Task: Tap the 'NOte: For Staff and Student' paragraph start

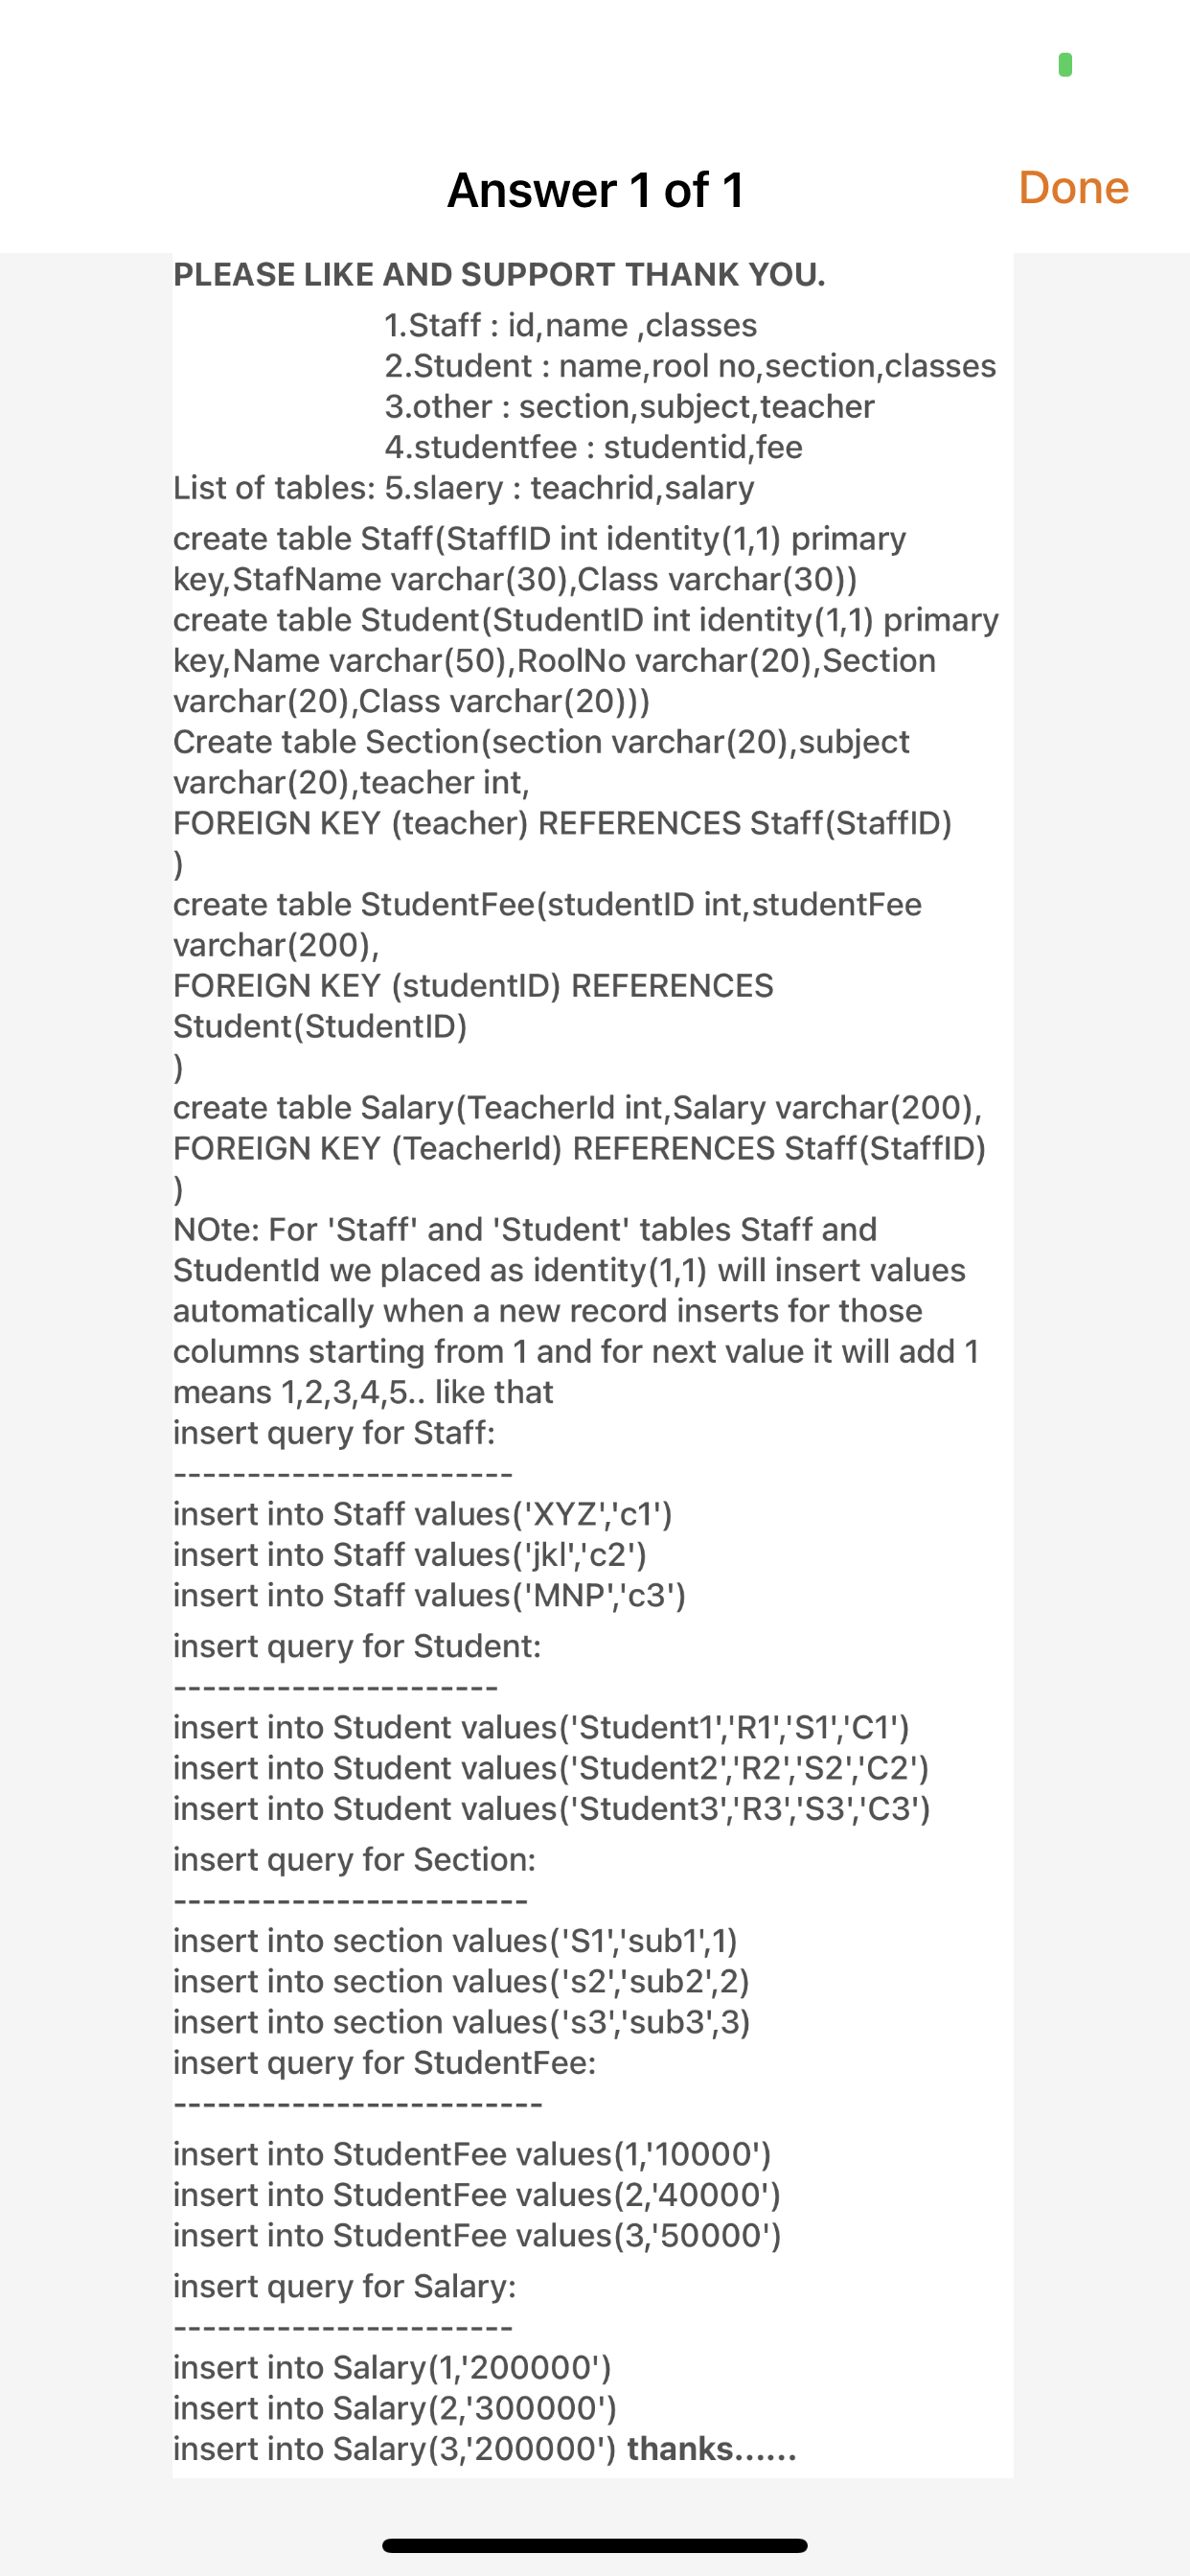Action: [x=525, y=1230]
